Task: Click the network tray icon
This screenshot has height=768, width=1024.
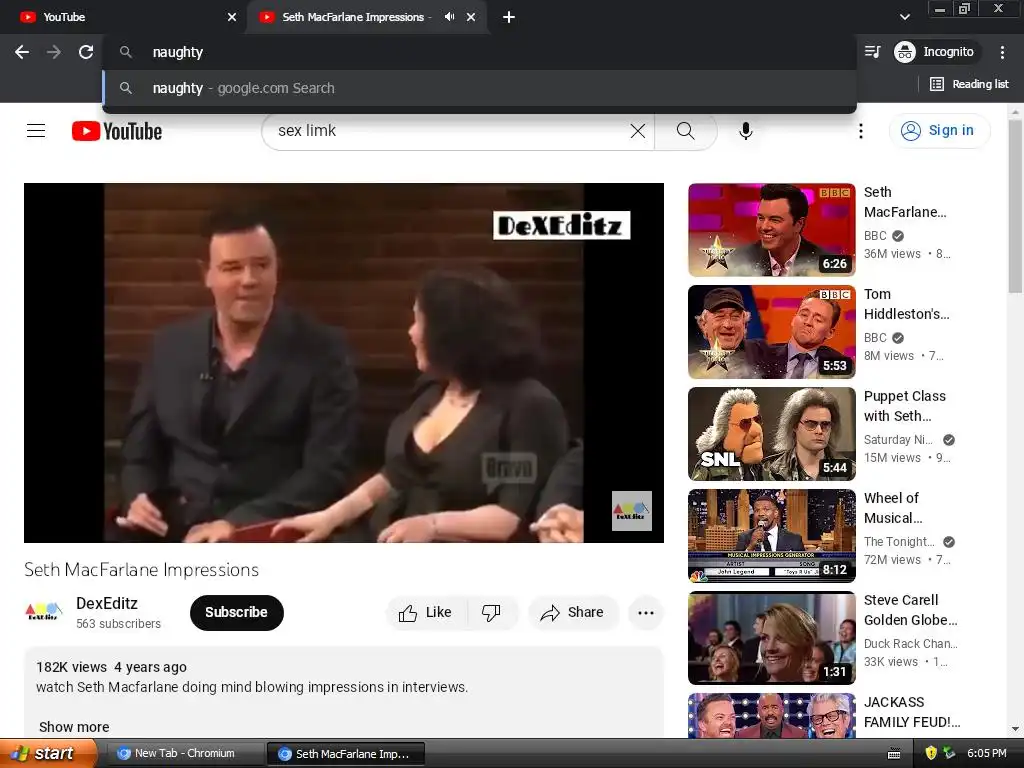Action: click(x=949, y=754)
